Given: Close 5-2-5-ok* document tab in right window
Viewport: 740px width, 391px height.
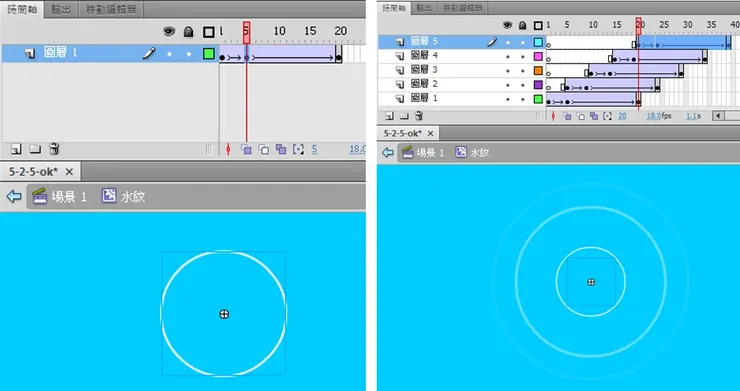Looking at the screenshot, I should [x=430, y=134].
